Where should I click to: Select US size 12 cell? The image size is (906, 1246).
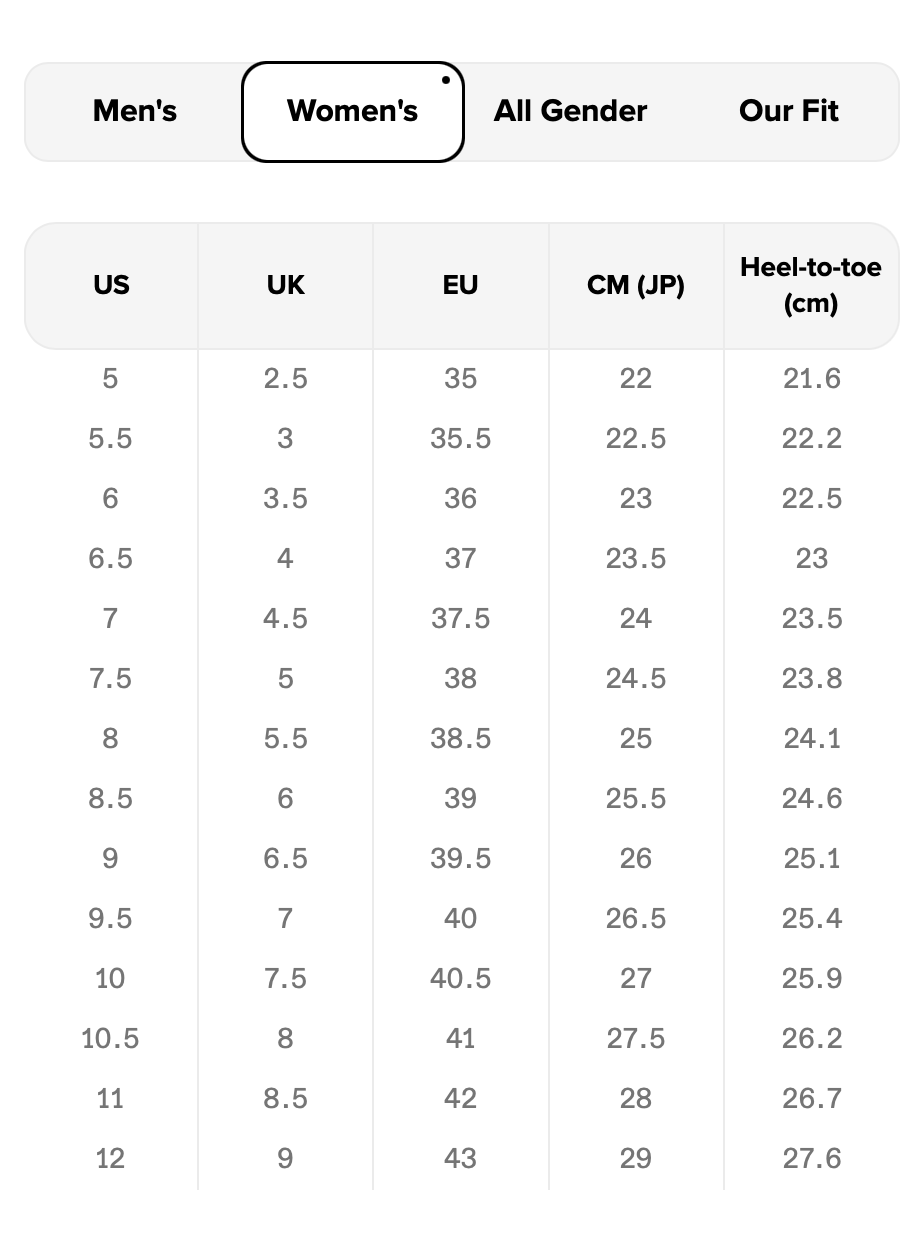click(x=110, y=1159)
